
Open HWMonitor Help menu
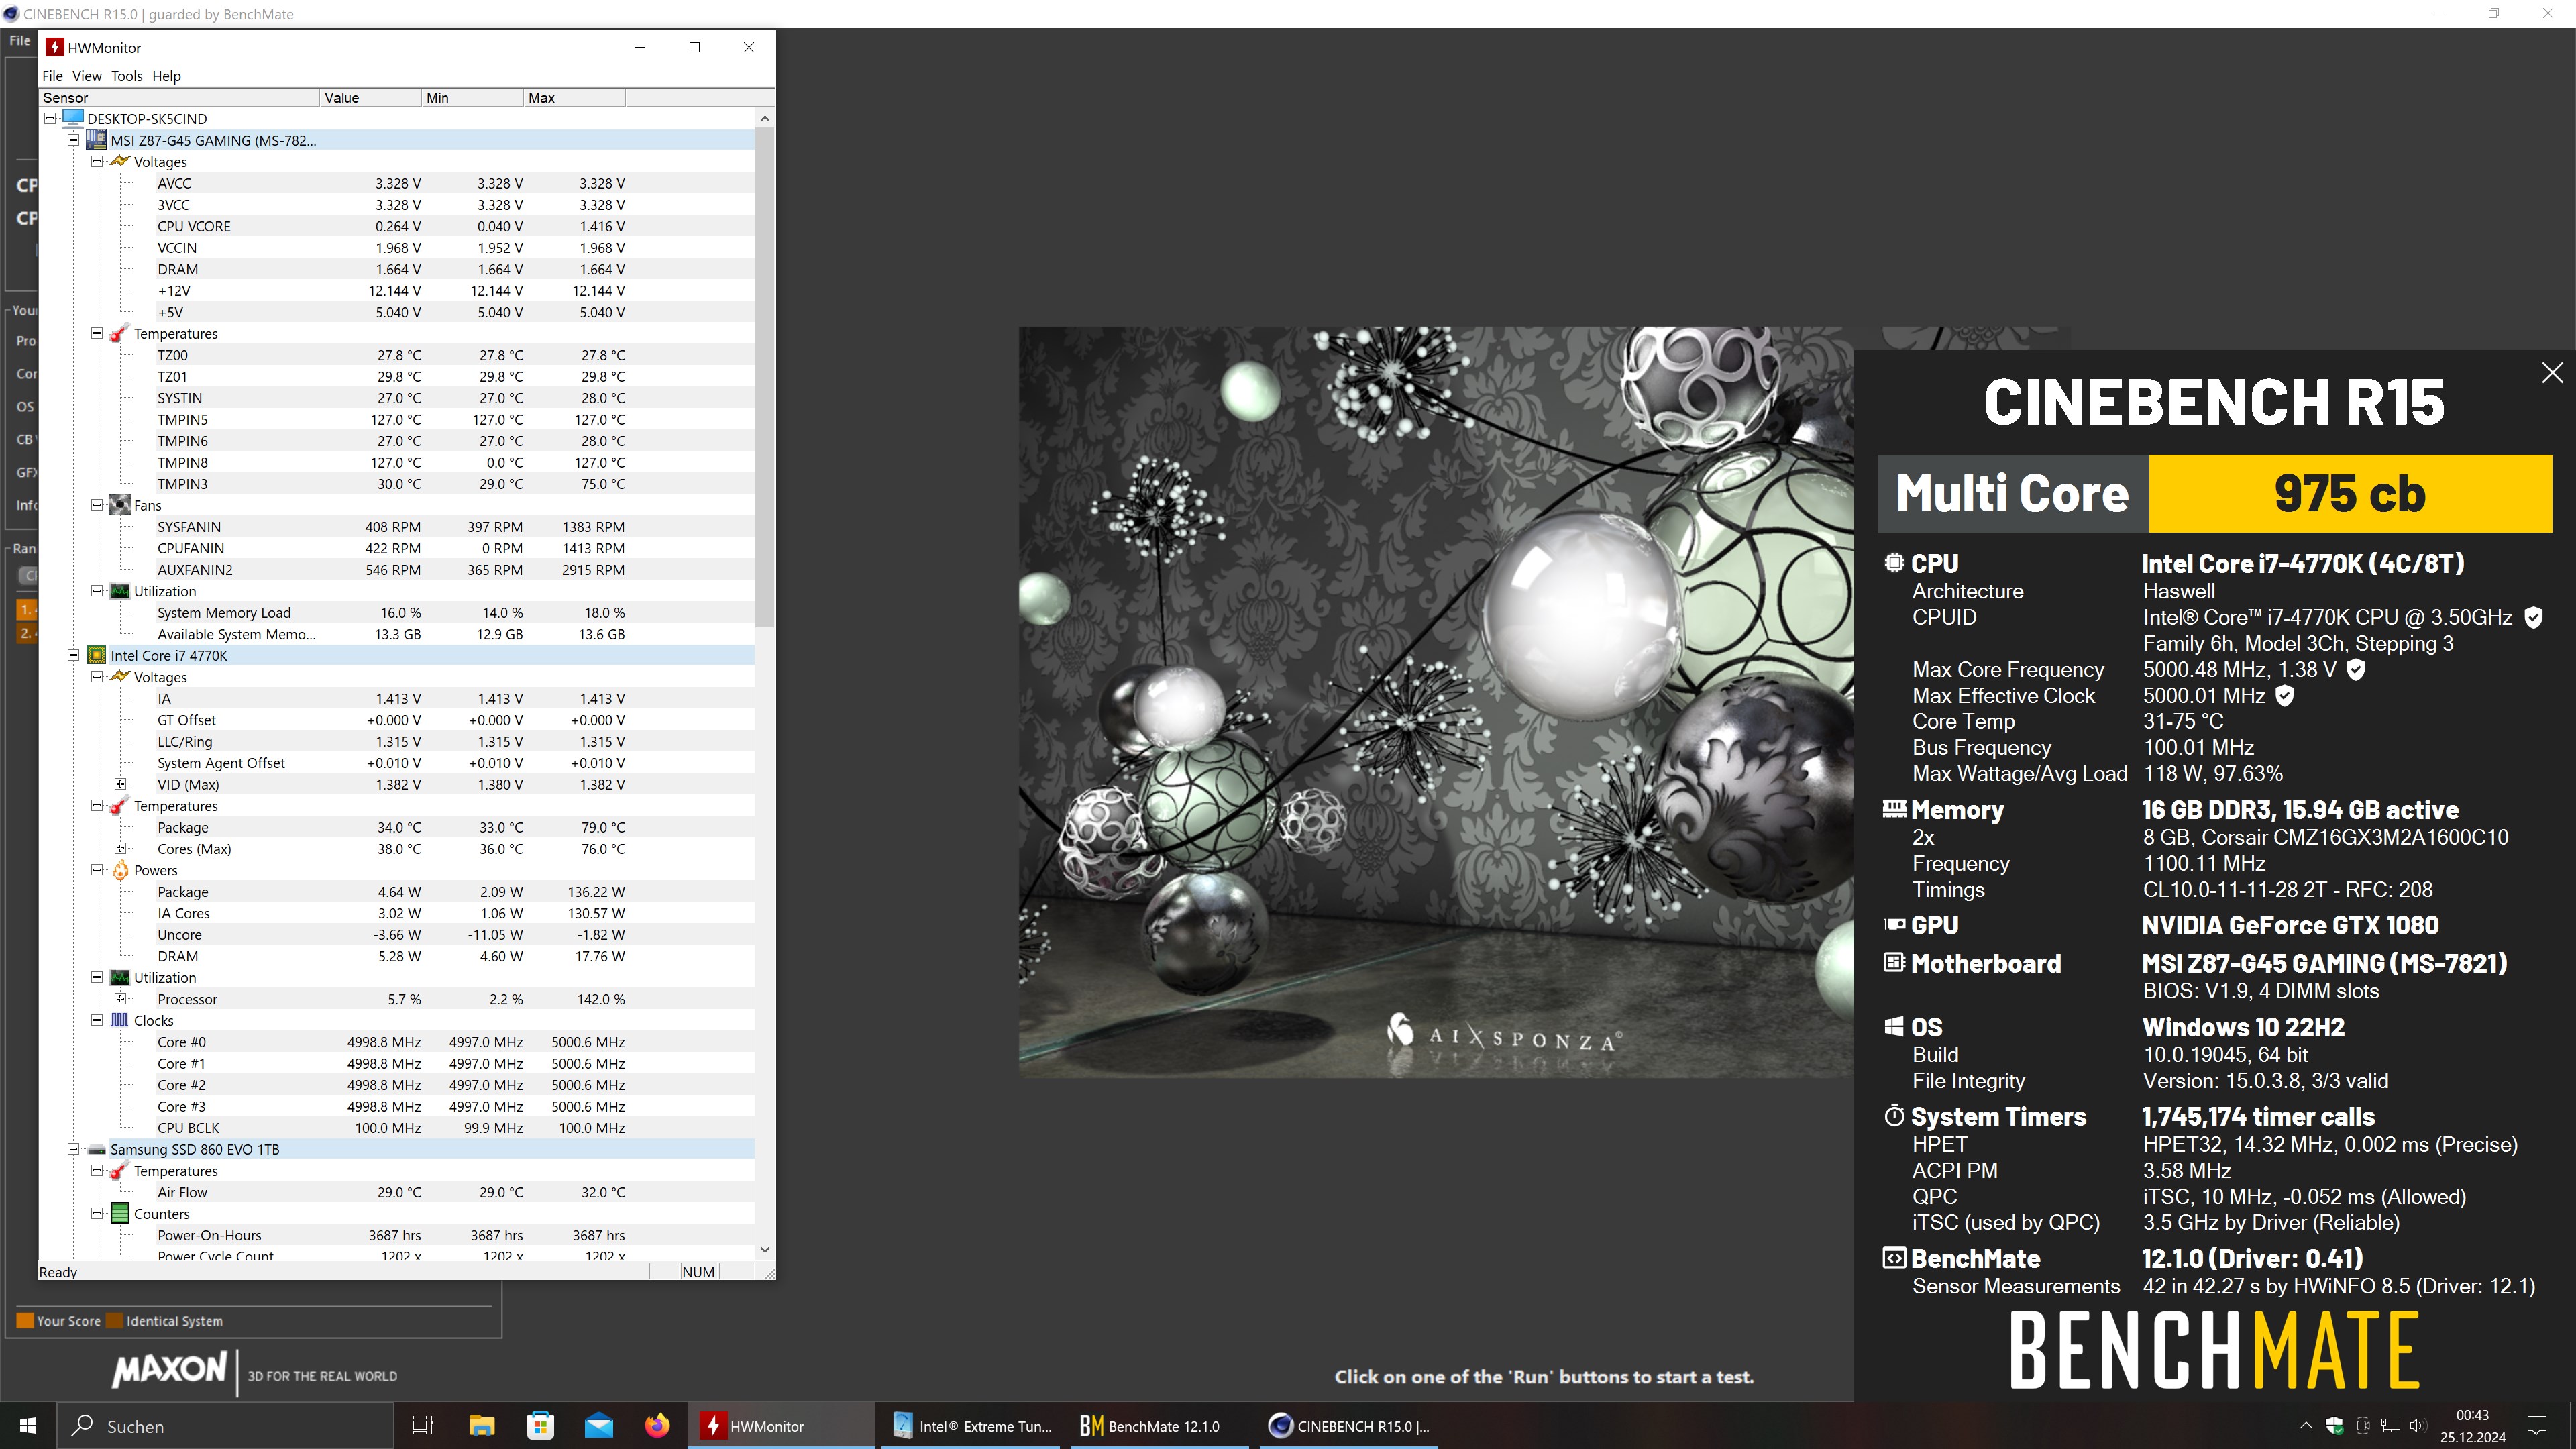coord(166,76)
